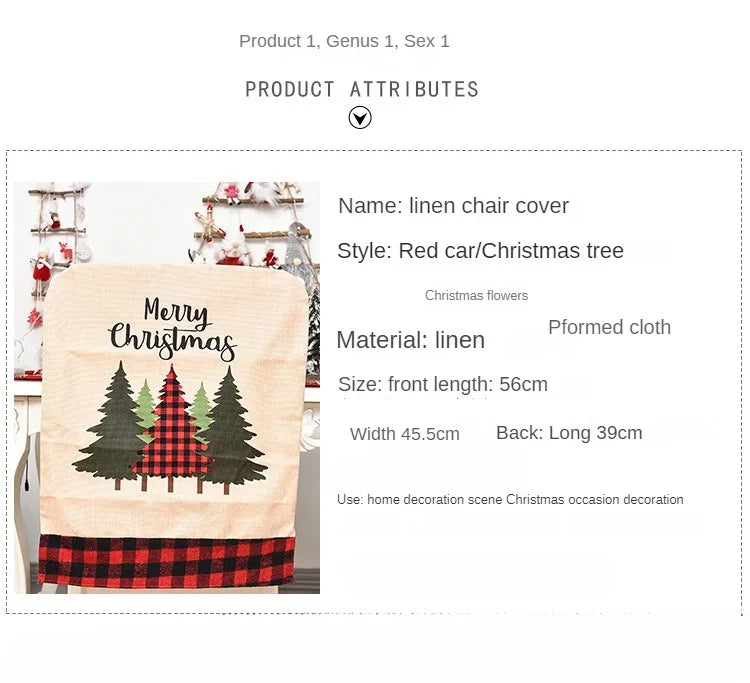
Task: Click the PRODUCT ATTRIBUTES heading
Action: (x=362, y=89)
